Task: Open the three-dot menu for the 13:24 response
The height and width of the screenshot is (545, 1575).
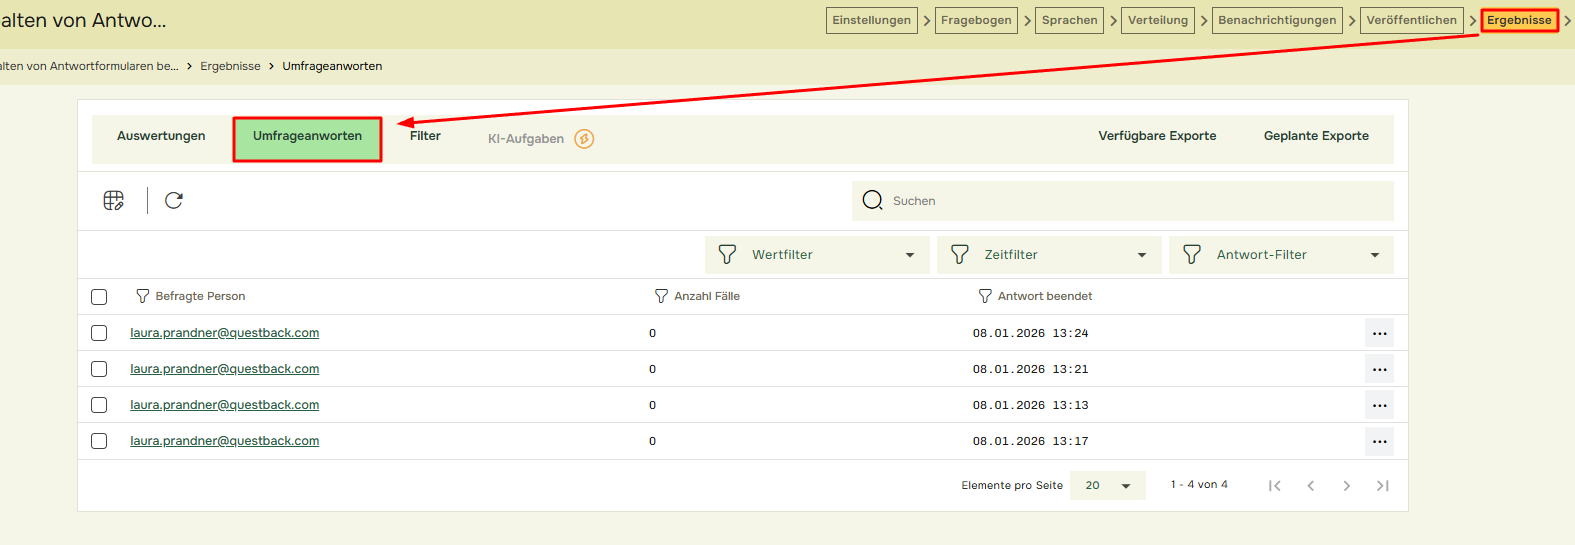Action: point(1379,333)
